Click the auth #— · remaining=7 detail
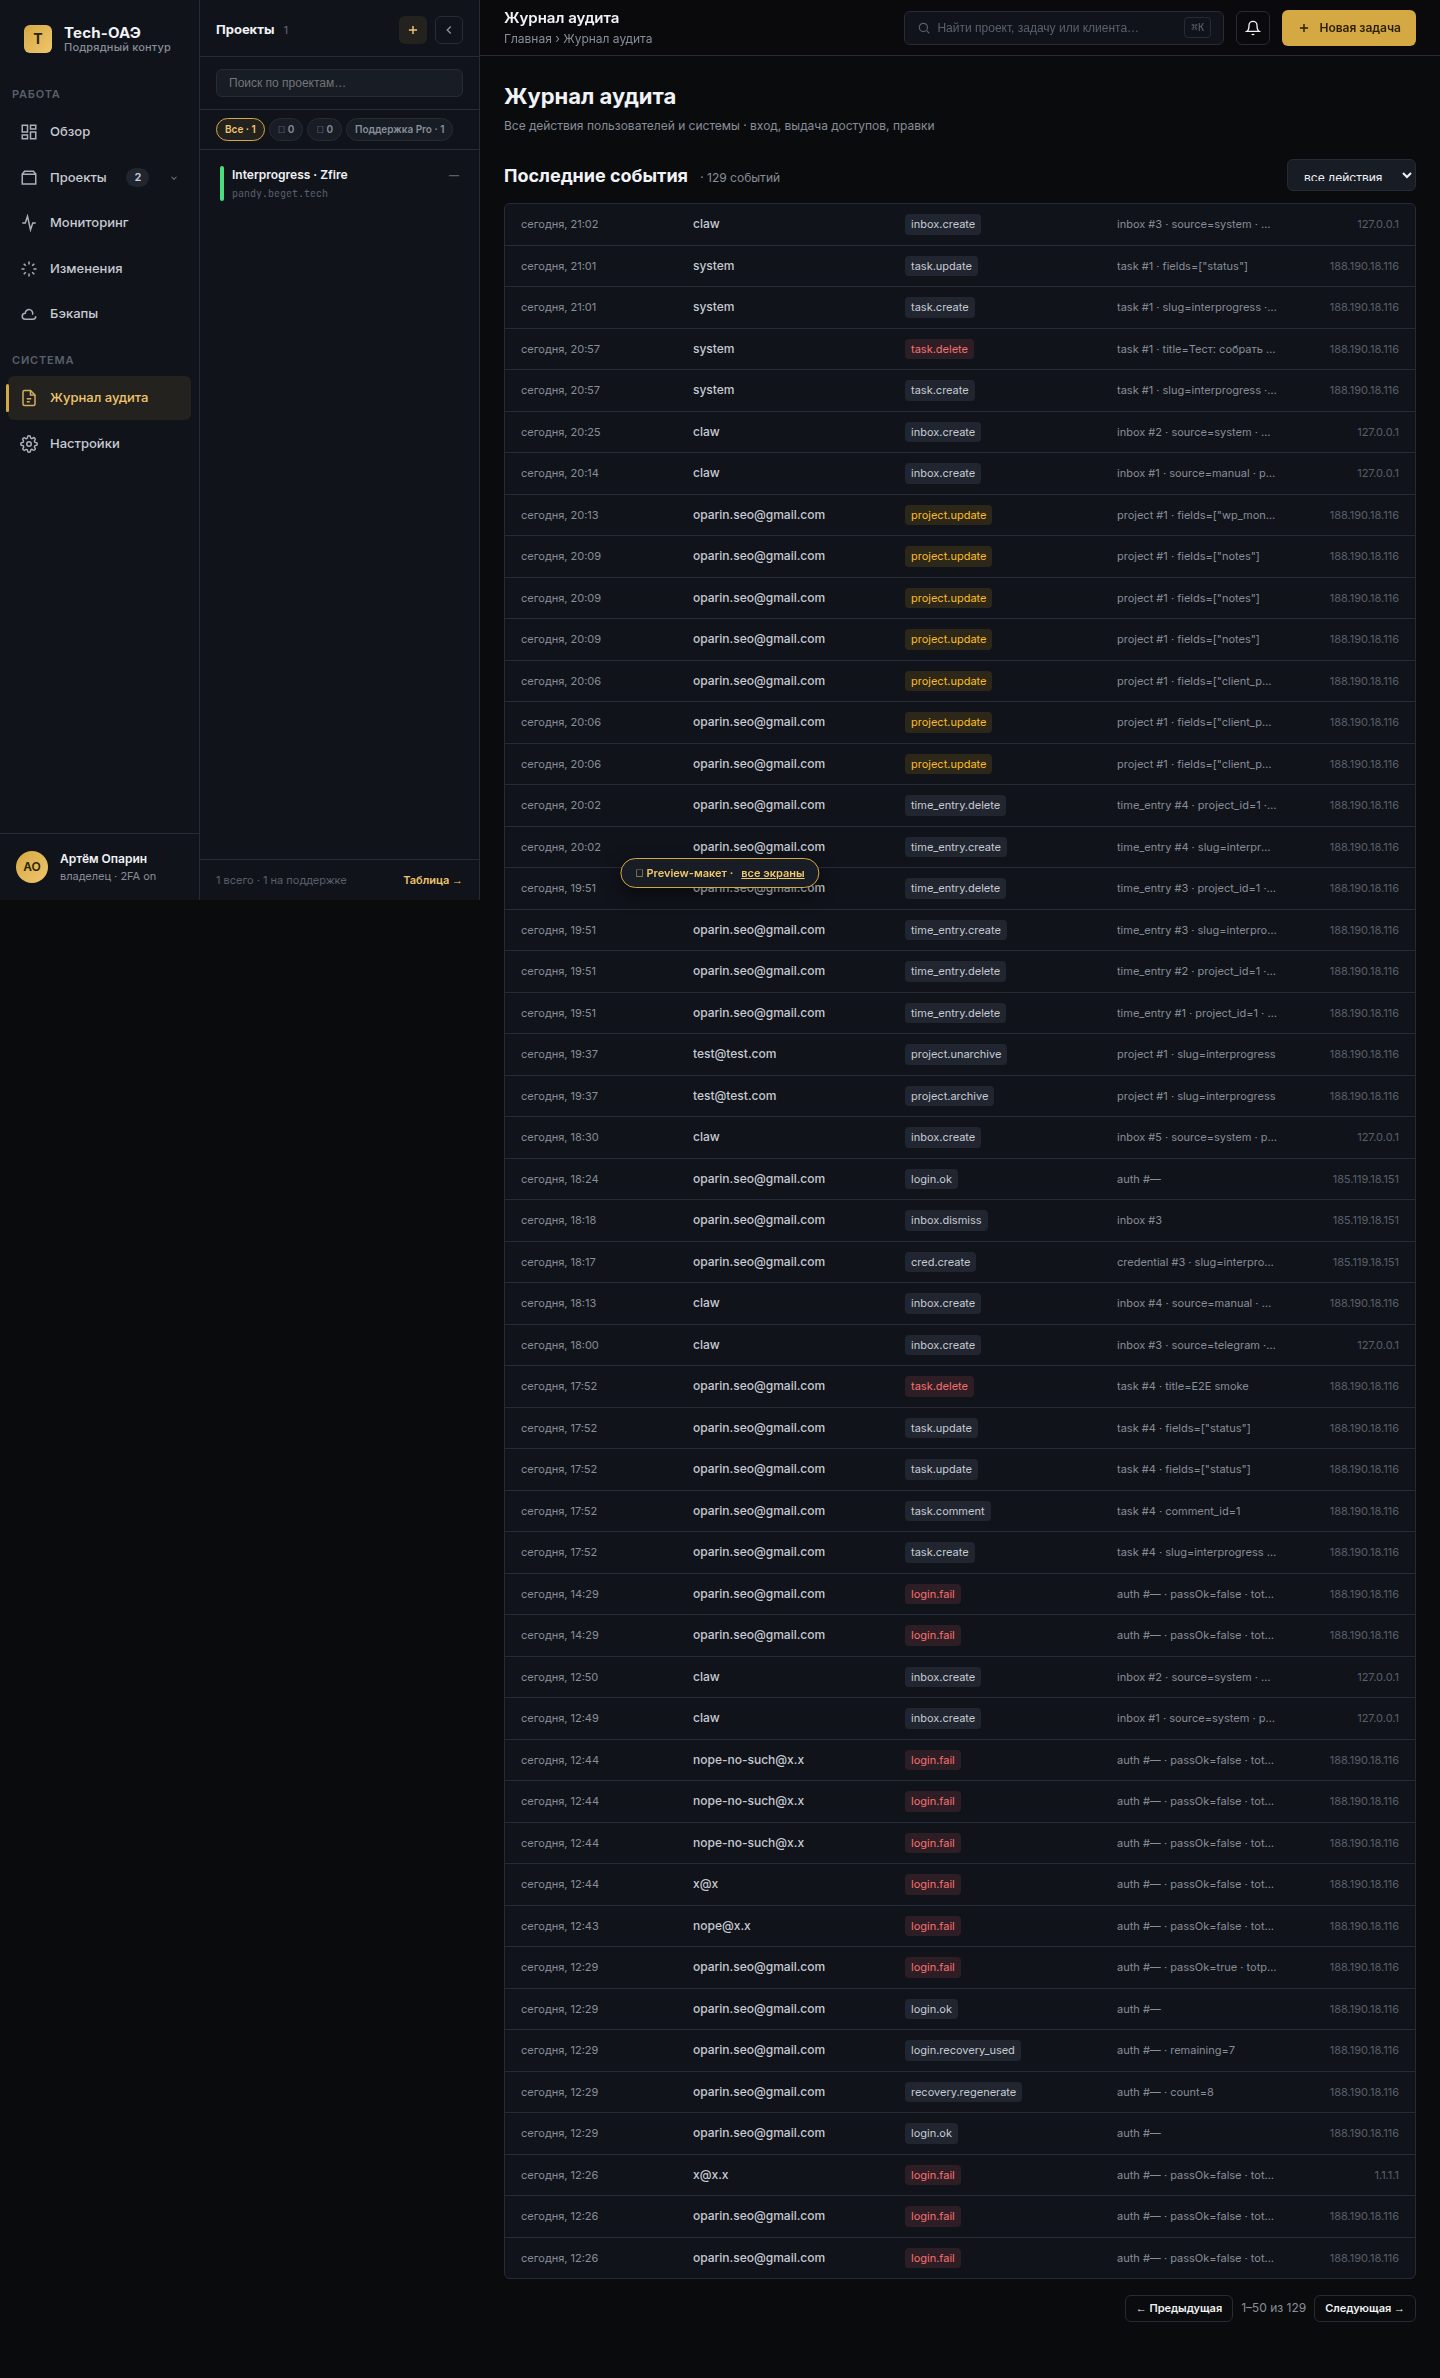 [1176, 2050]
